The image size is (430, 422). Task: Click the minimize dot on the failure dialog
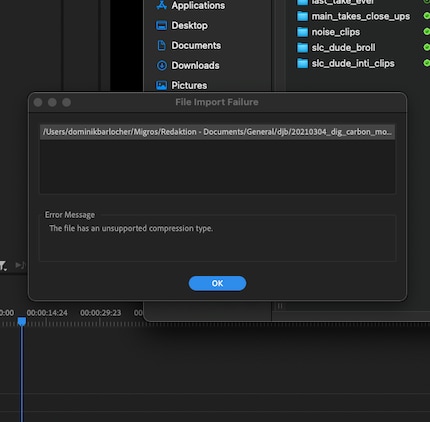52,102
